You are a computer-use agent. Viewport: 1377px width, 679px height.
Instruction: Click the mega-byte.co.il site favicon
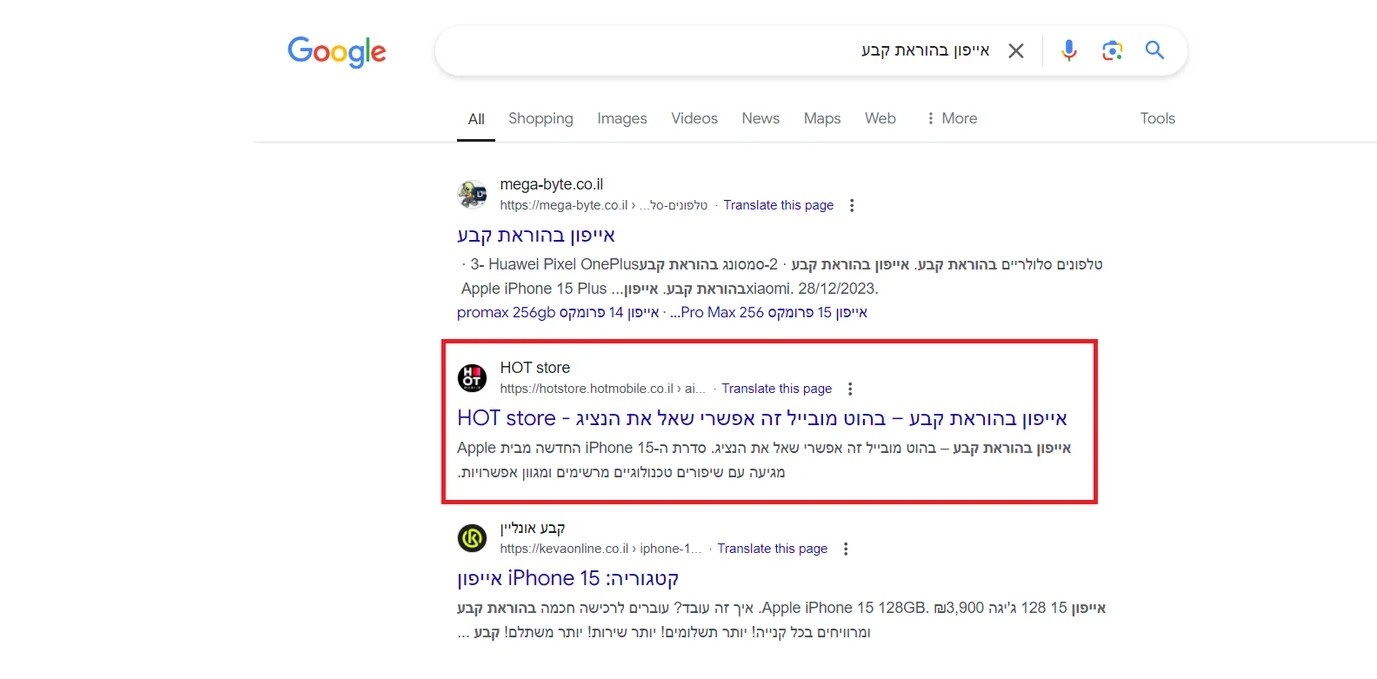pyautogui.click(x=472, y=194)
